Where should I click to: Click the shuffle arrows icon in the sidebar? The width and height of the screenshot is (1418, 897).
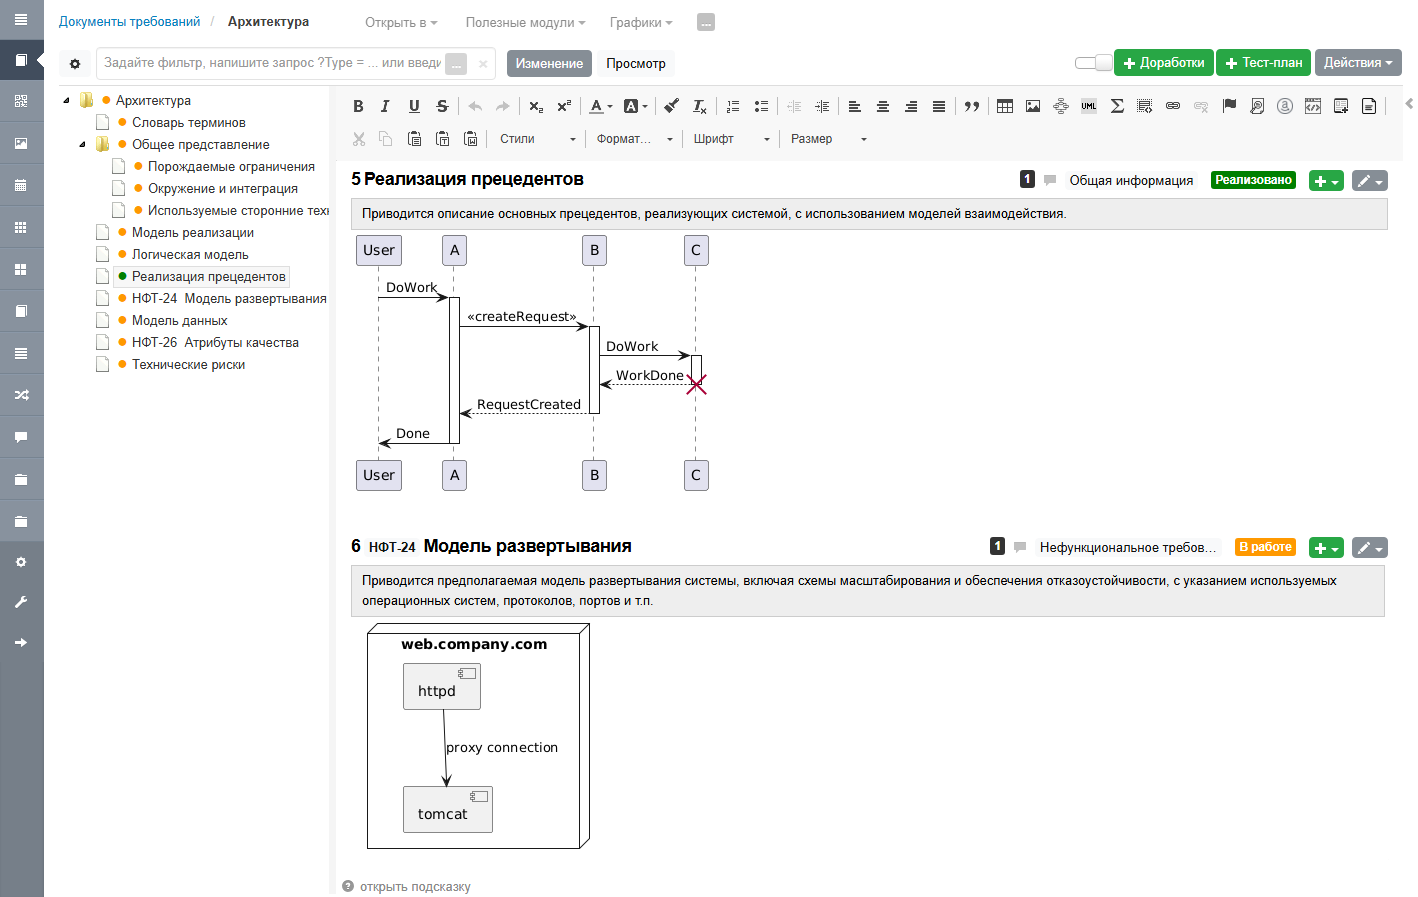point(21,395)
